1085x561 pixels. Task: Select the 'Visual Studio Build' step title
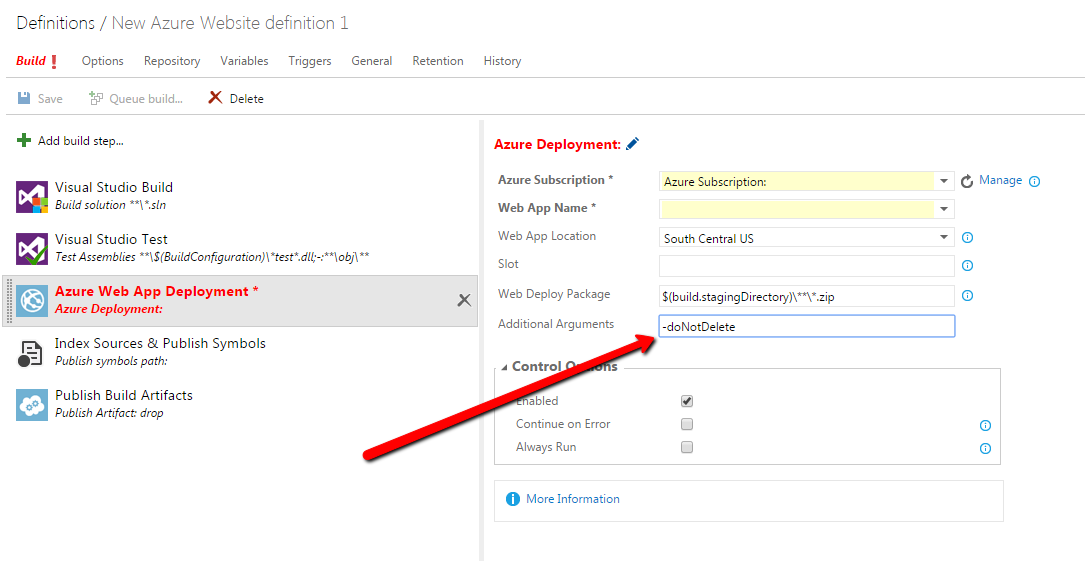[114, 187]
